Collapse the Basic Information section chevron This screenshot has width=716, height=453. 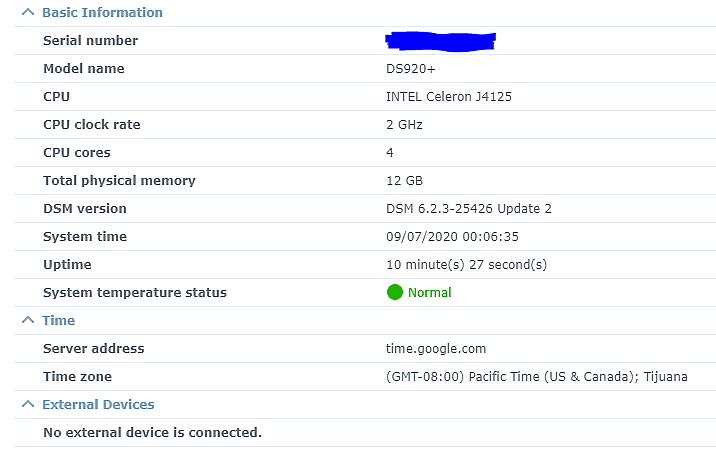pyautogui.click(x=28, y=12)
